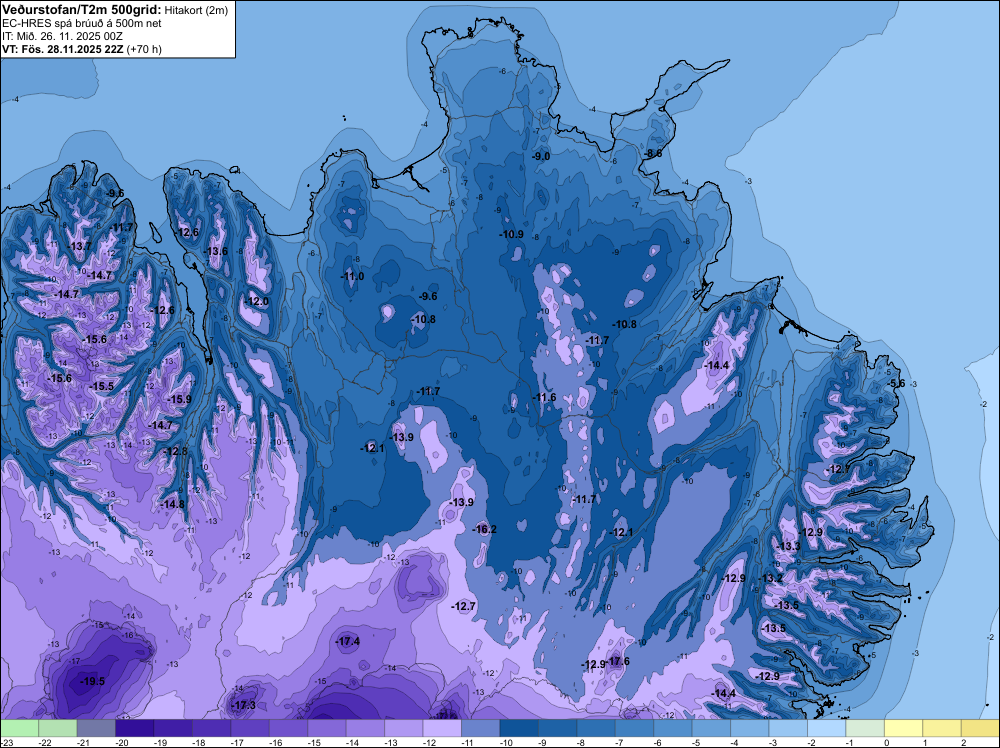The image size is (1000, 748).
Task: Click the '-12.8' temperature value
Action: pyautogui.click(x=175, y=451)
